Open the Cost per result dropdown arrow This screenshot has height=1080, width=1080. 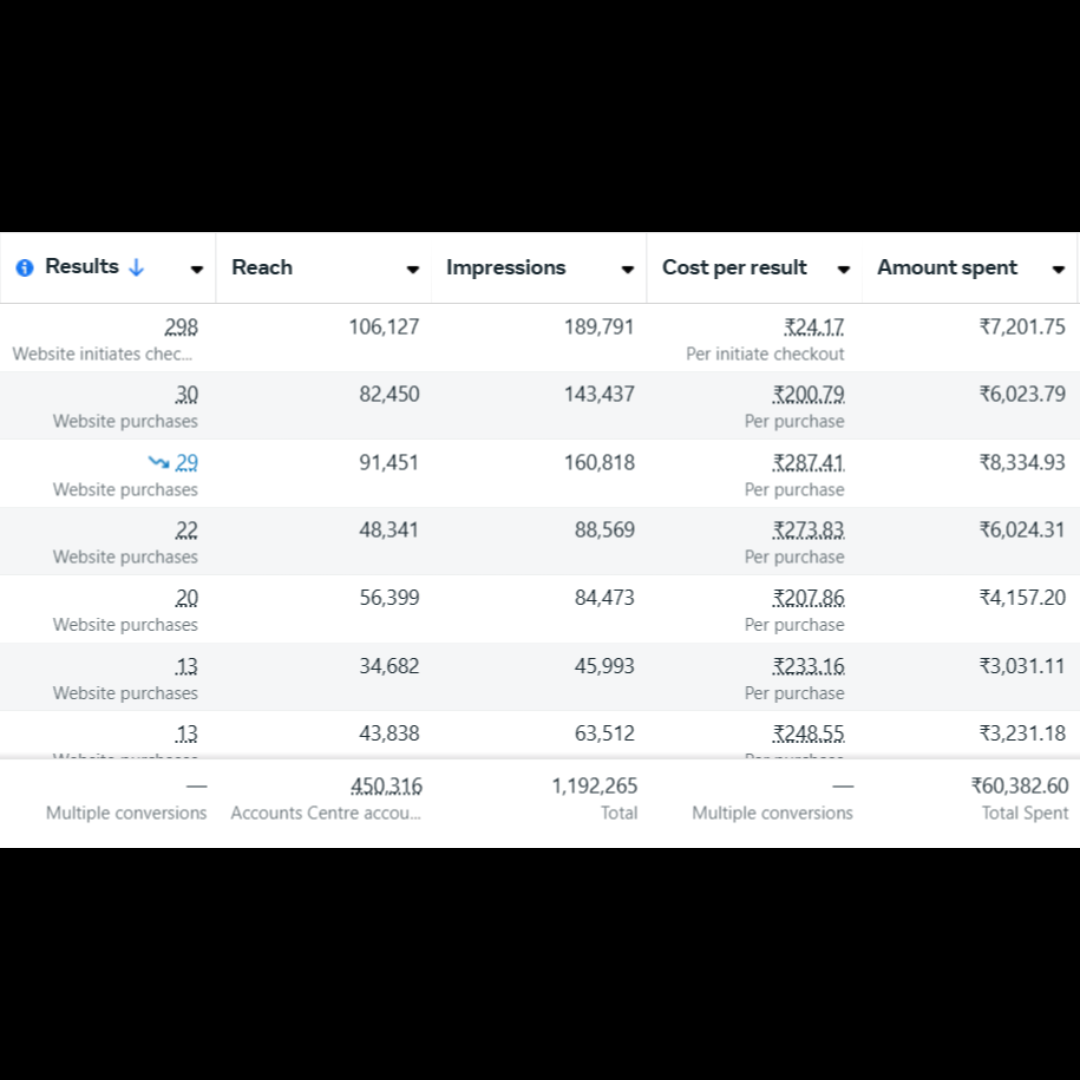[843, 269]
